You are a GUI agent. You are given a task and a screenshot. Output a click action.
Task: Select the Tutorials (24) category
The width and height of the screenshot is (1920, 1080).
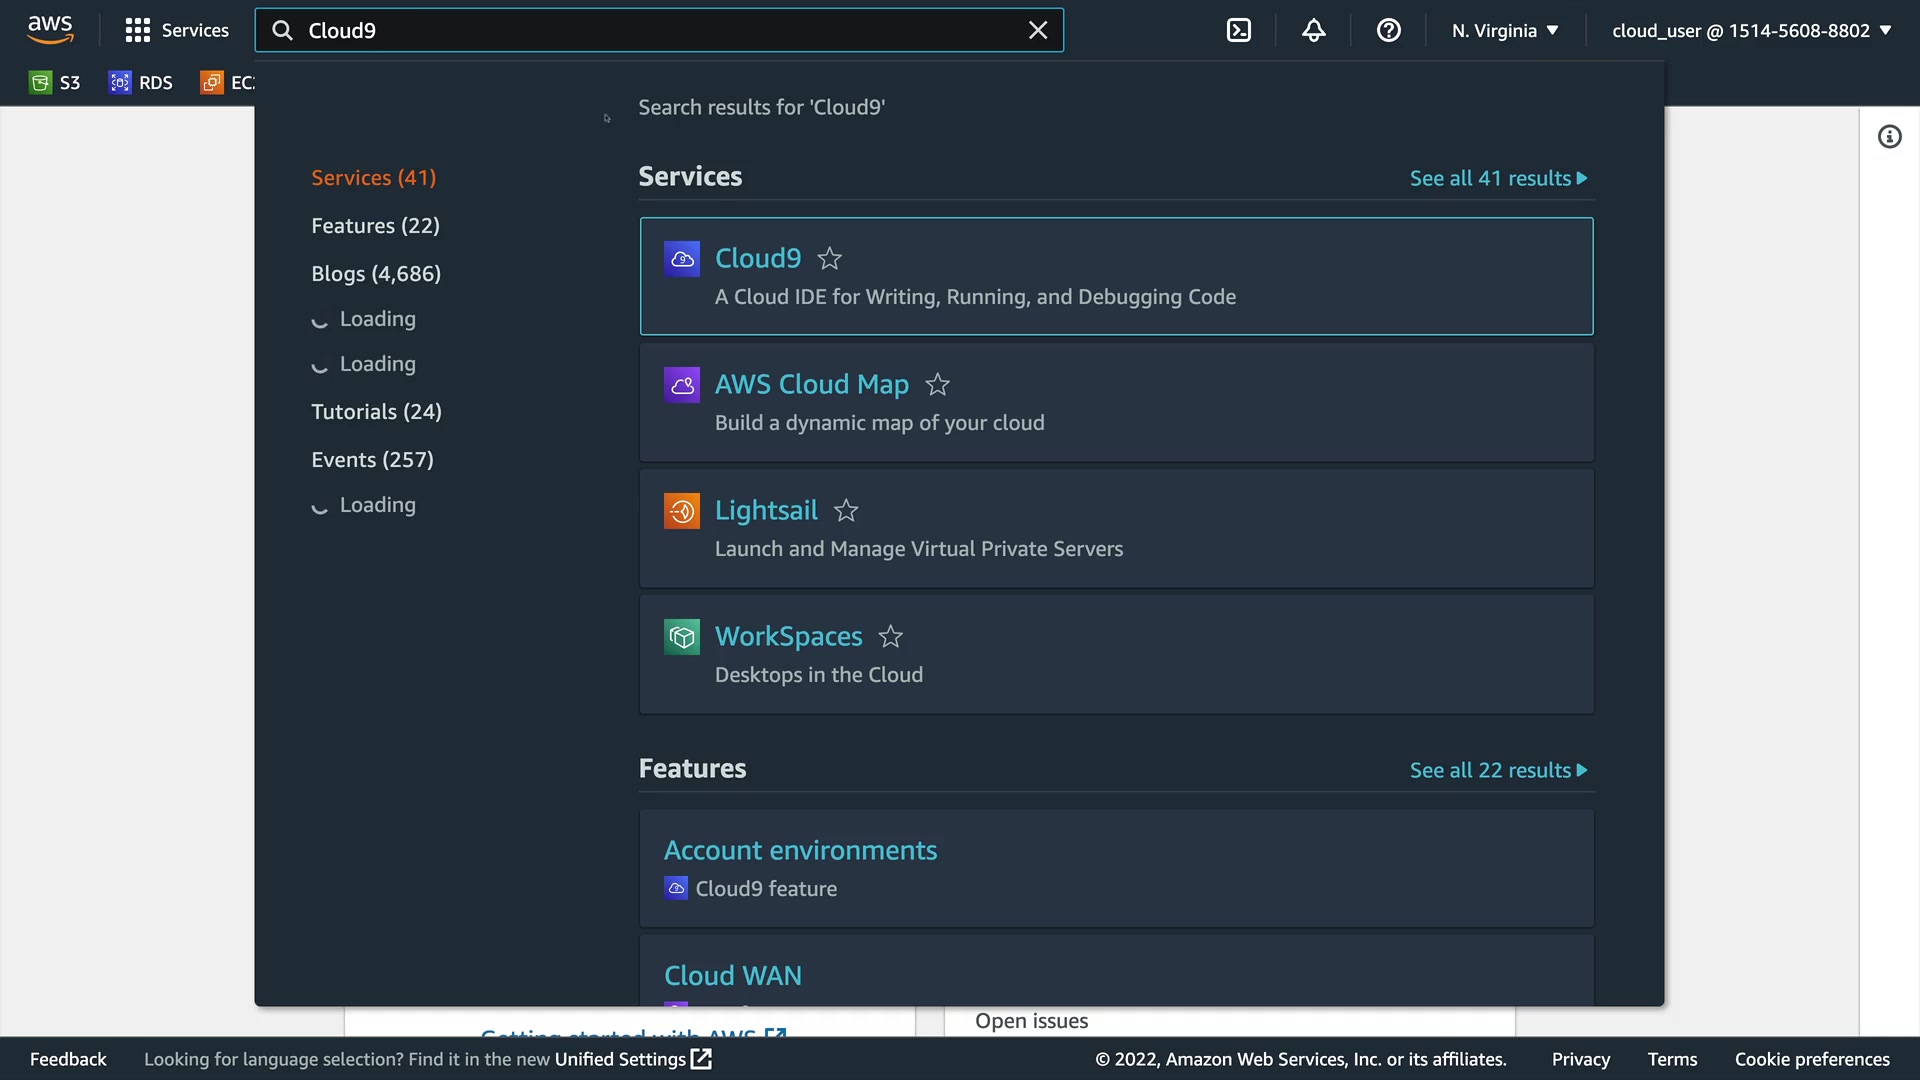pyautogui.click(x=376, y=412)
